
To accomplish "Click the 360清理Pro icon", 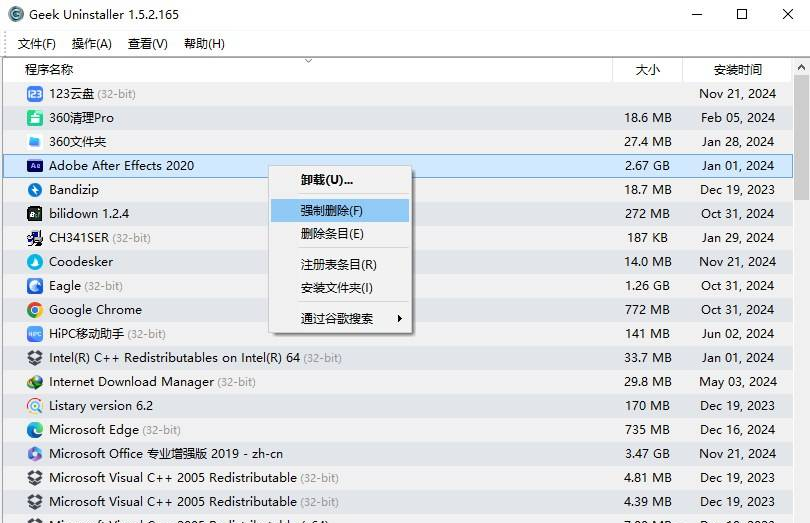I will (35, 118).
